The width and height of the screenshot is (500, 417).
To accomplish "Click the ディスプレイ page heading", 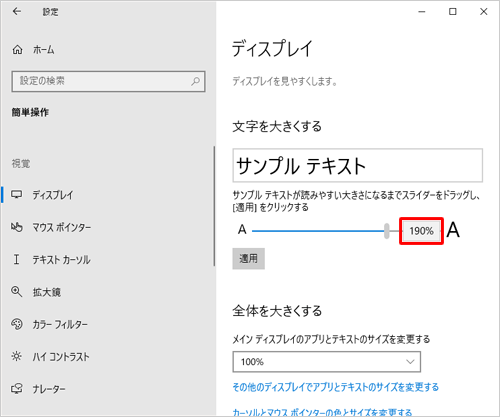I will (272, 49).
